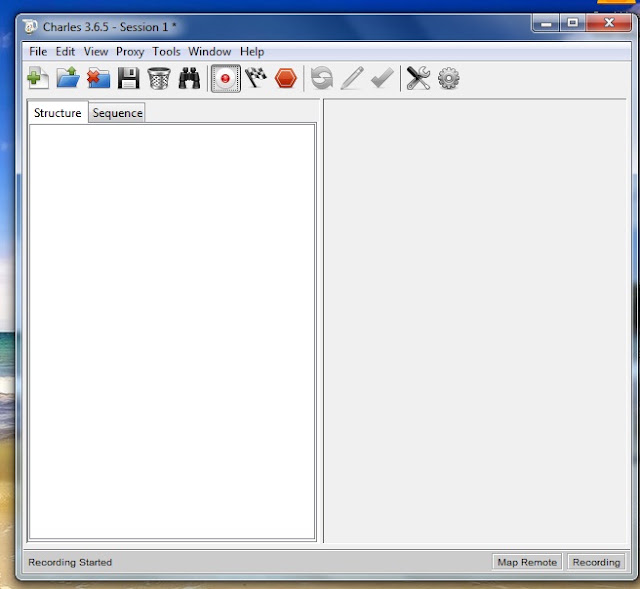
Task: Open Tools via the wrench and screwdriver icon
Action: point(418,78)
